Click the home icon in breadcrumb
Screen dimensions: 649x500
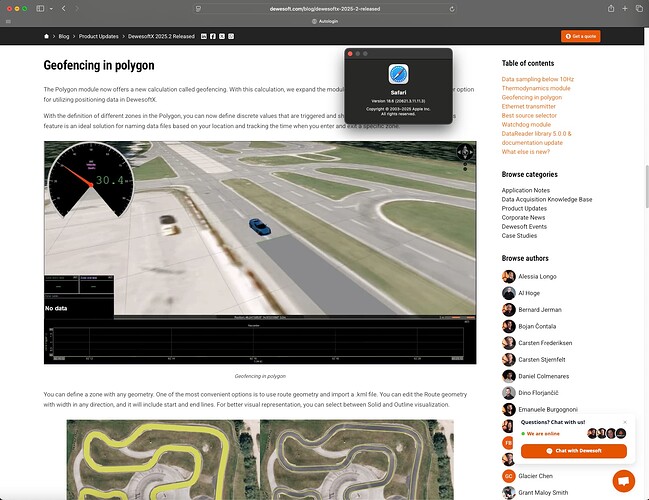pos(47,36)
